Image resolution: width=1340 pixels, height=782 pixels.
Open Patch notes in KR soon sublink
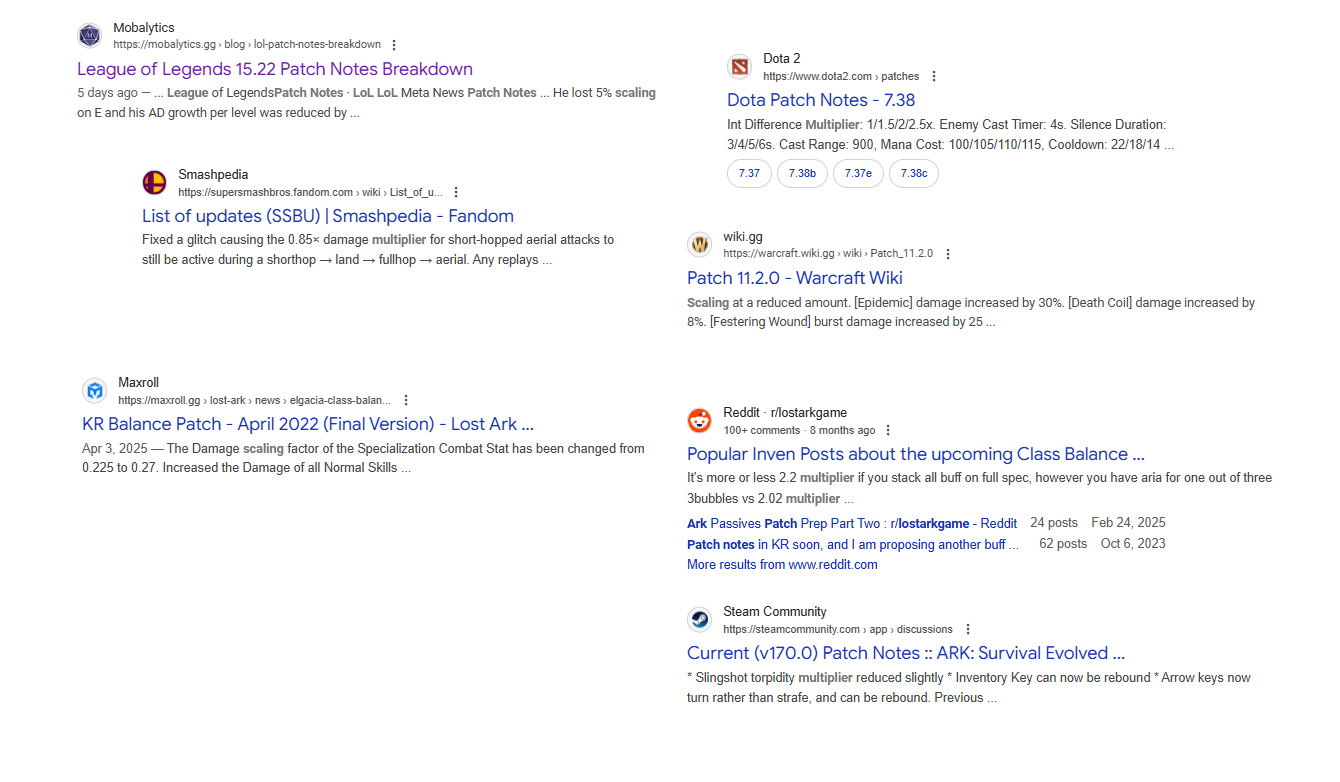click(853, 545)
